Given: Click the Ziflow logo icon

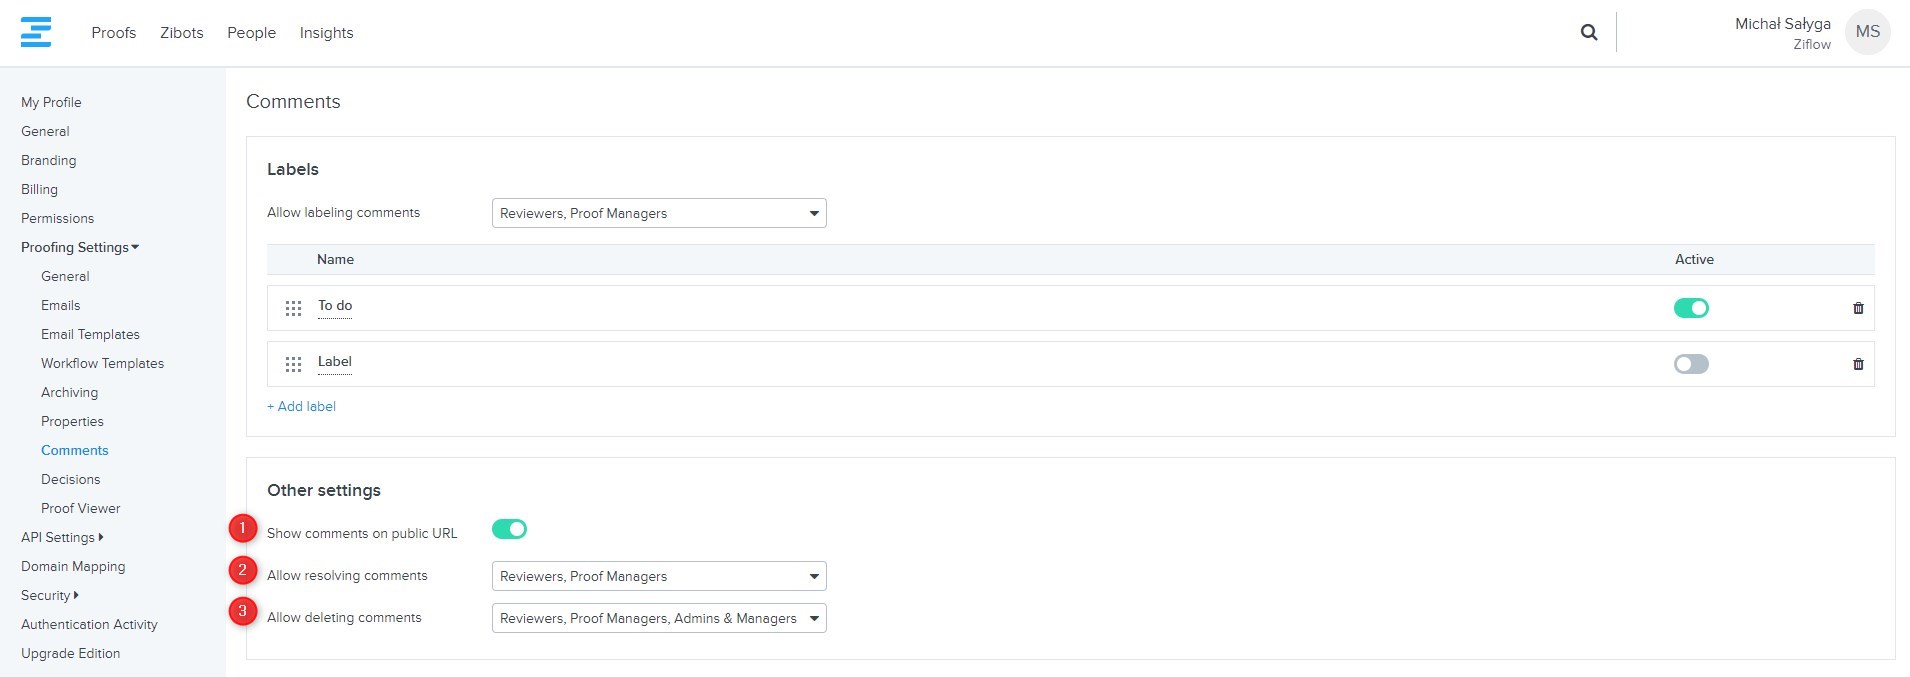Looking at the screenshot, I should [36, 32].
